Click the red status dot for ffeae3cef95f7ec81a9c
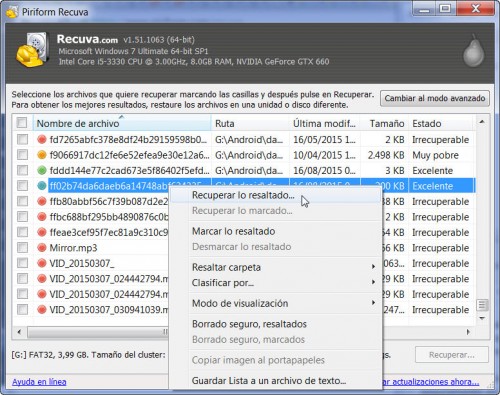The height and width of the screenshot is (395, 500). 42,232
